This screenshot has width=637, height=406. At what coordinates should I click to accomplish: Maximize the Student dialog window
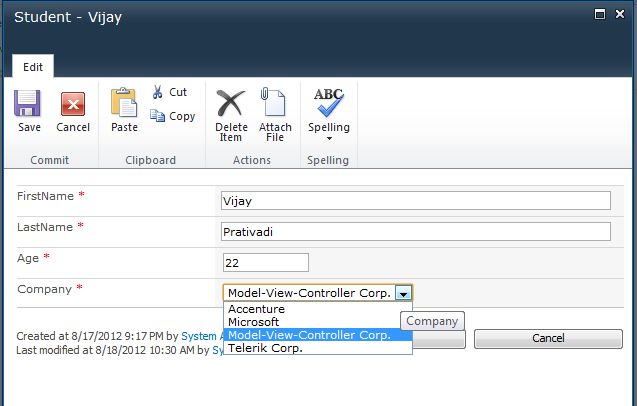[x=600, y=14]
